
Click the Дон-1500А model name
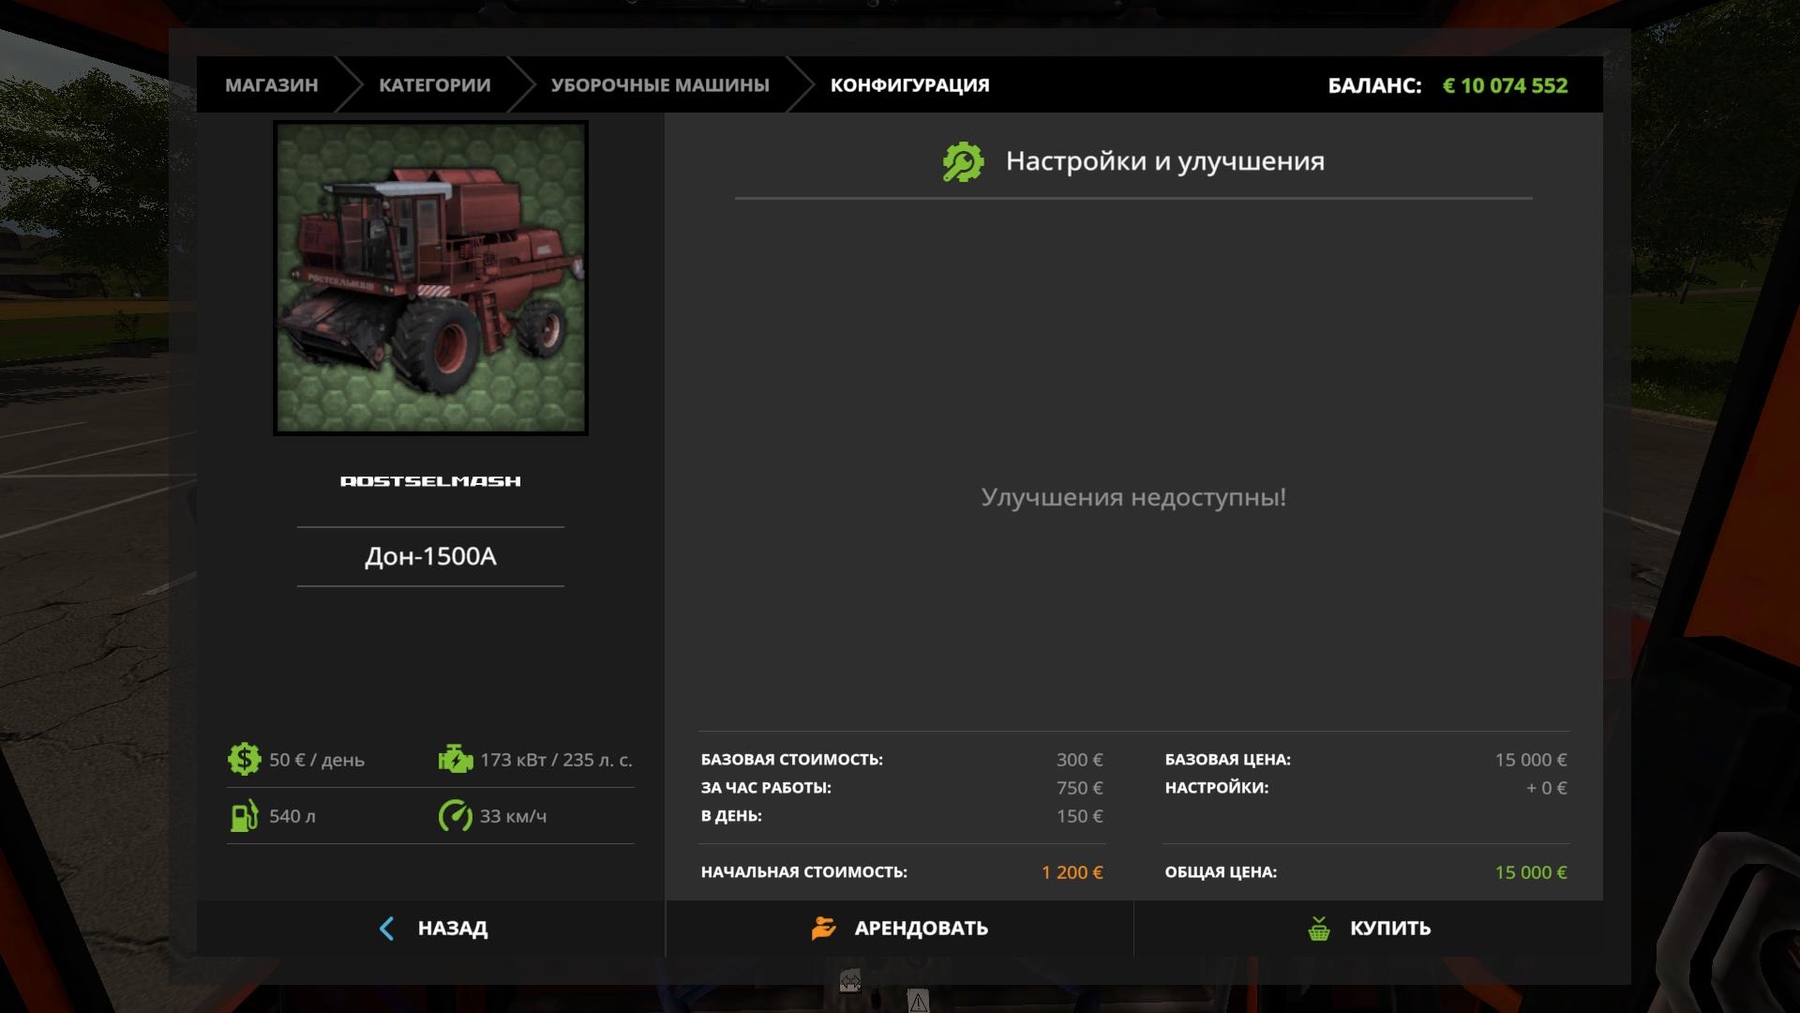[431, 556]
